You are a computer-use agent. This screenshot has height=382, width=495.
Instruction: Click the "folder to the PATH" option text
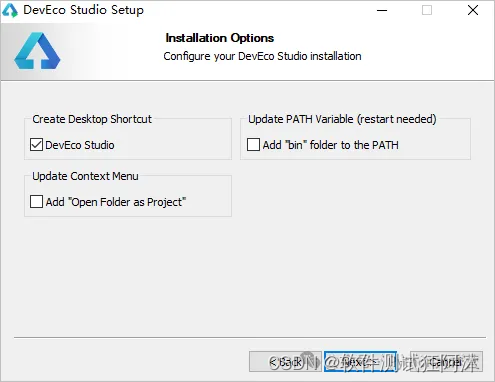click(x=354, y=145)
